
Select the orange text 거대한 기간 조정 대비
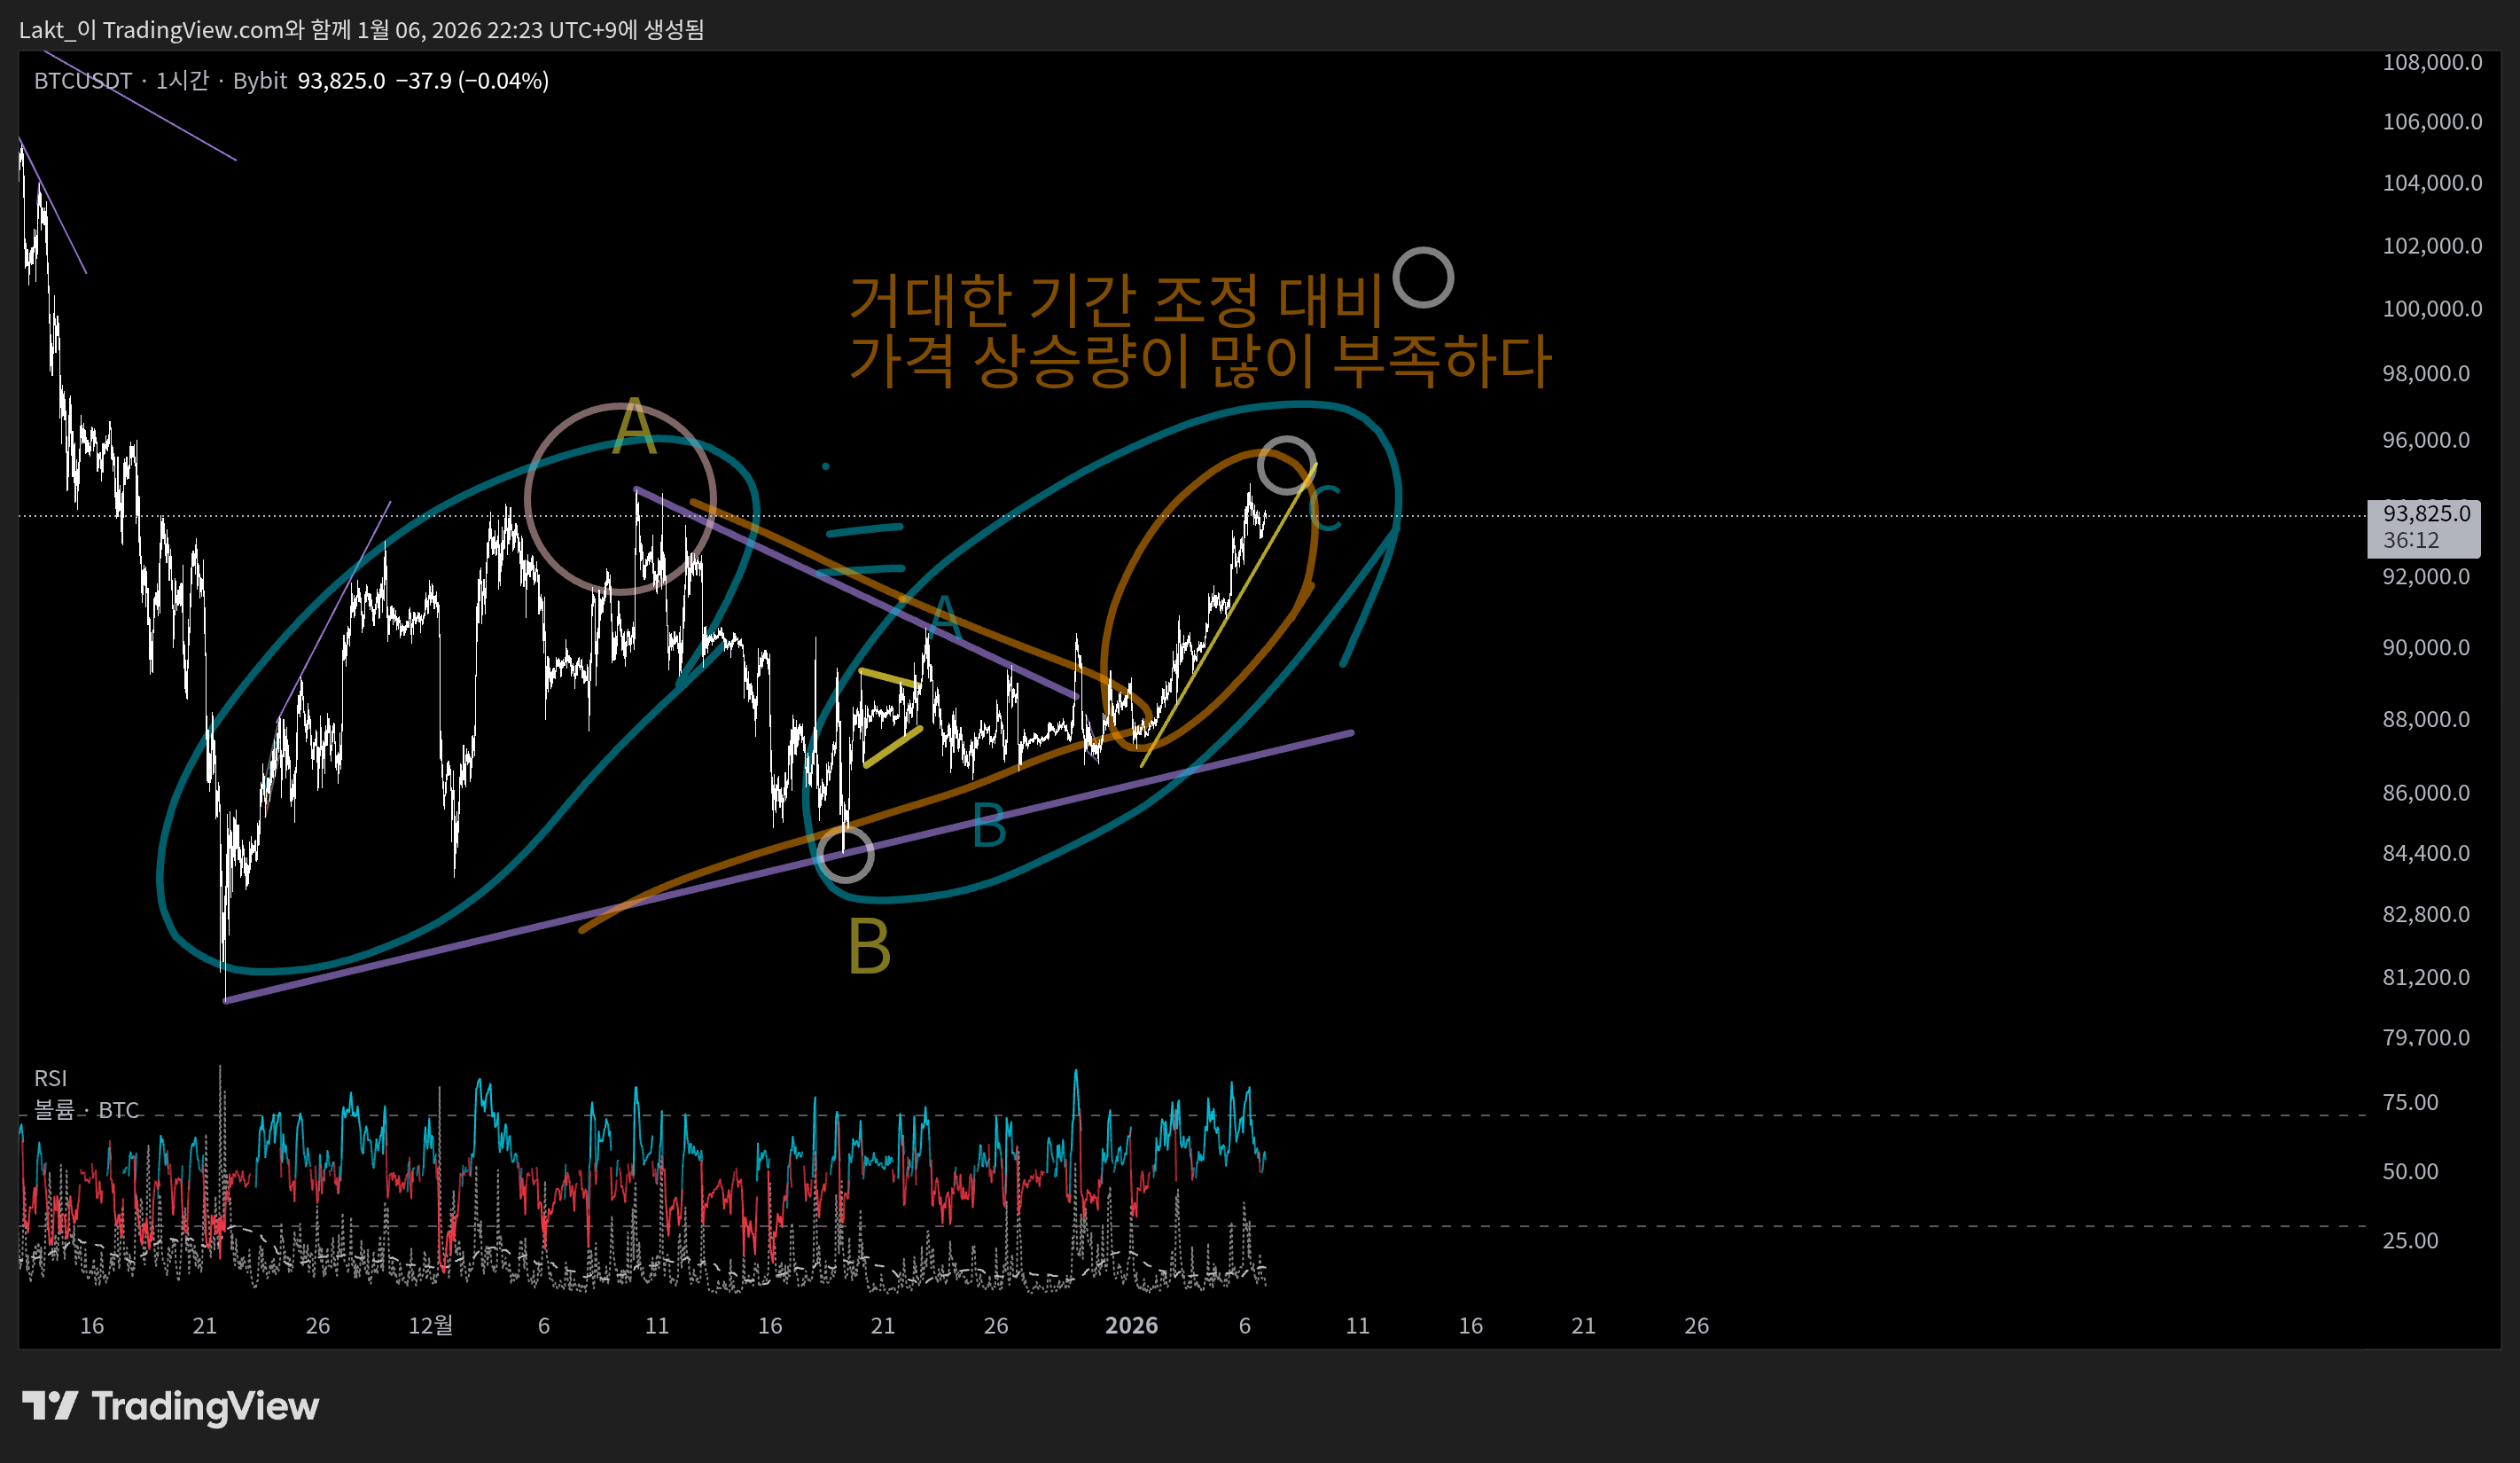tap(1115, 301)
